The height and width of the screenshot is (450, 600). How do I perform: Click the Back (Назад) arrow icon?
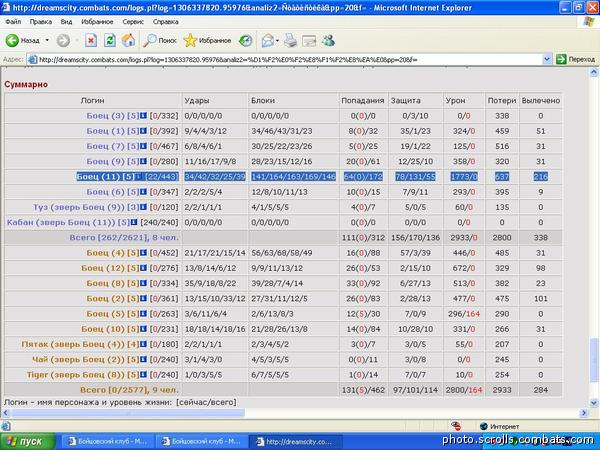pos(12,40)
